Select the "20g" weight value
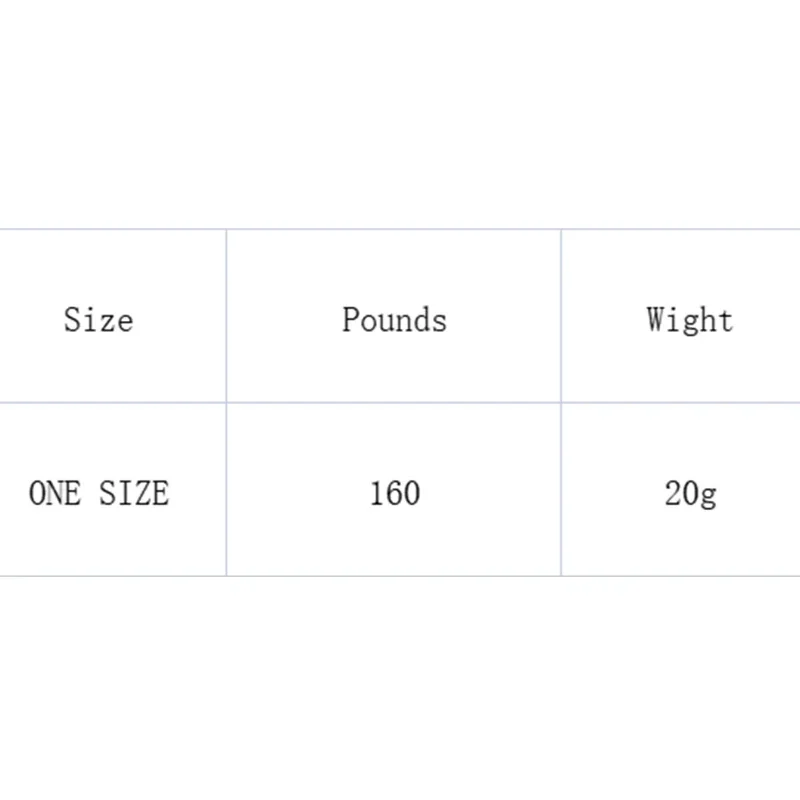This screenshot has height=800, width=800. [x=690, y=493]
